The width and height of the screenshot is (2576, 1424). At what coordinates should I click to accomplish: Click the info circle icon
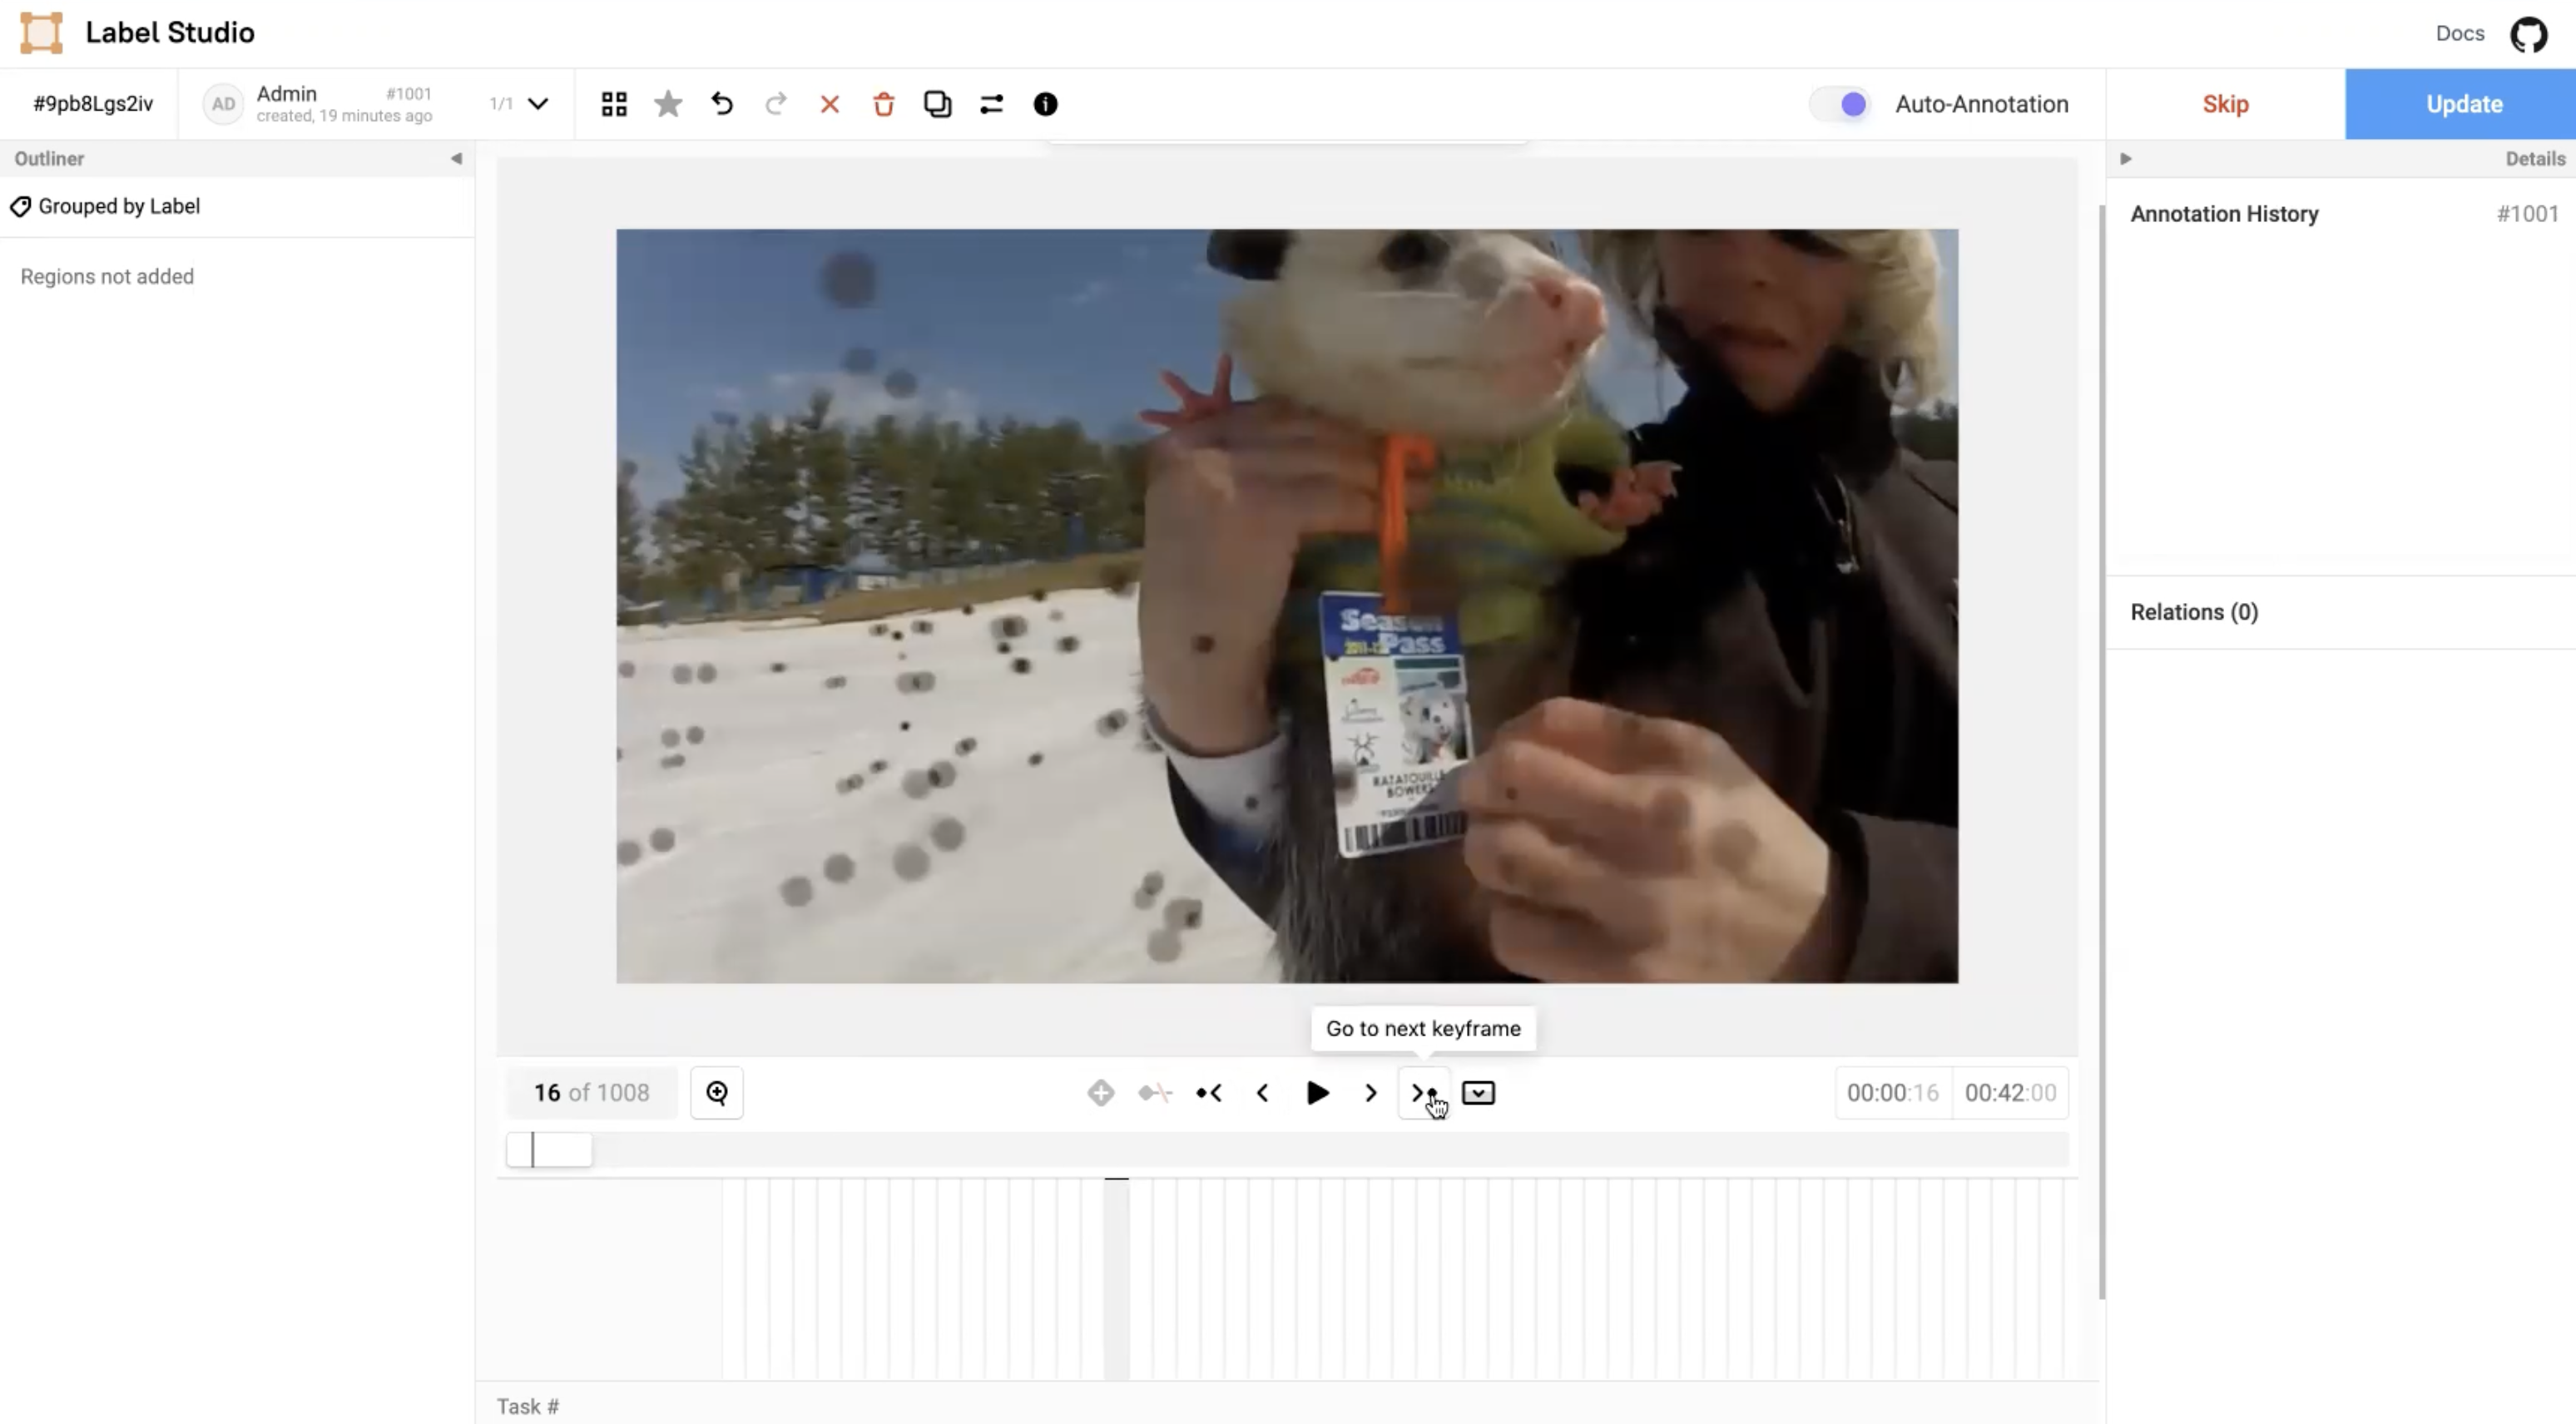click(x=1045, y=104)
